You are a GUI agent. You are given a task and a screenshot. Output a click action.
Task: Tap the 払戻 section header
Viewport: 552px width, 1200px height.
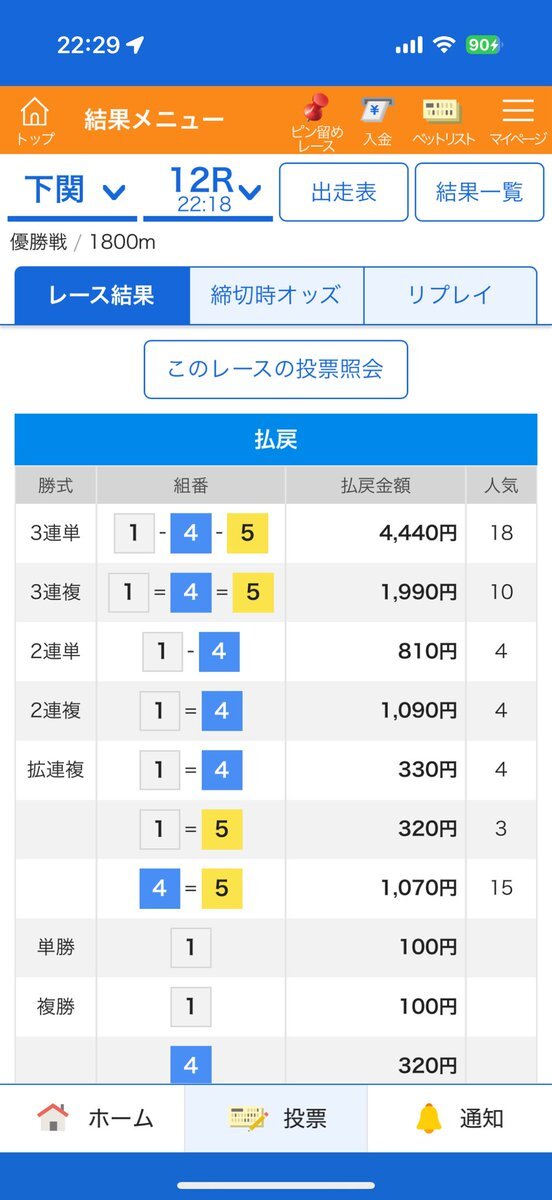[276, 440]
